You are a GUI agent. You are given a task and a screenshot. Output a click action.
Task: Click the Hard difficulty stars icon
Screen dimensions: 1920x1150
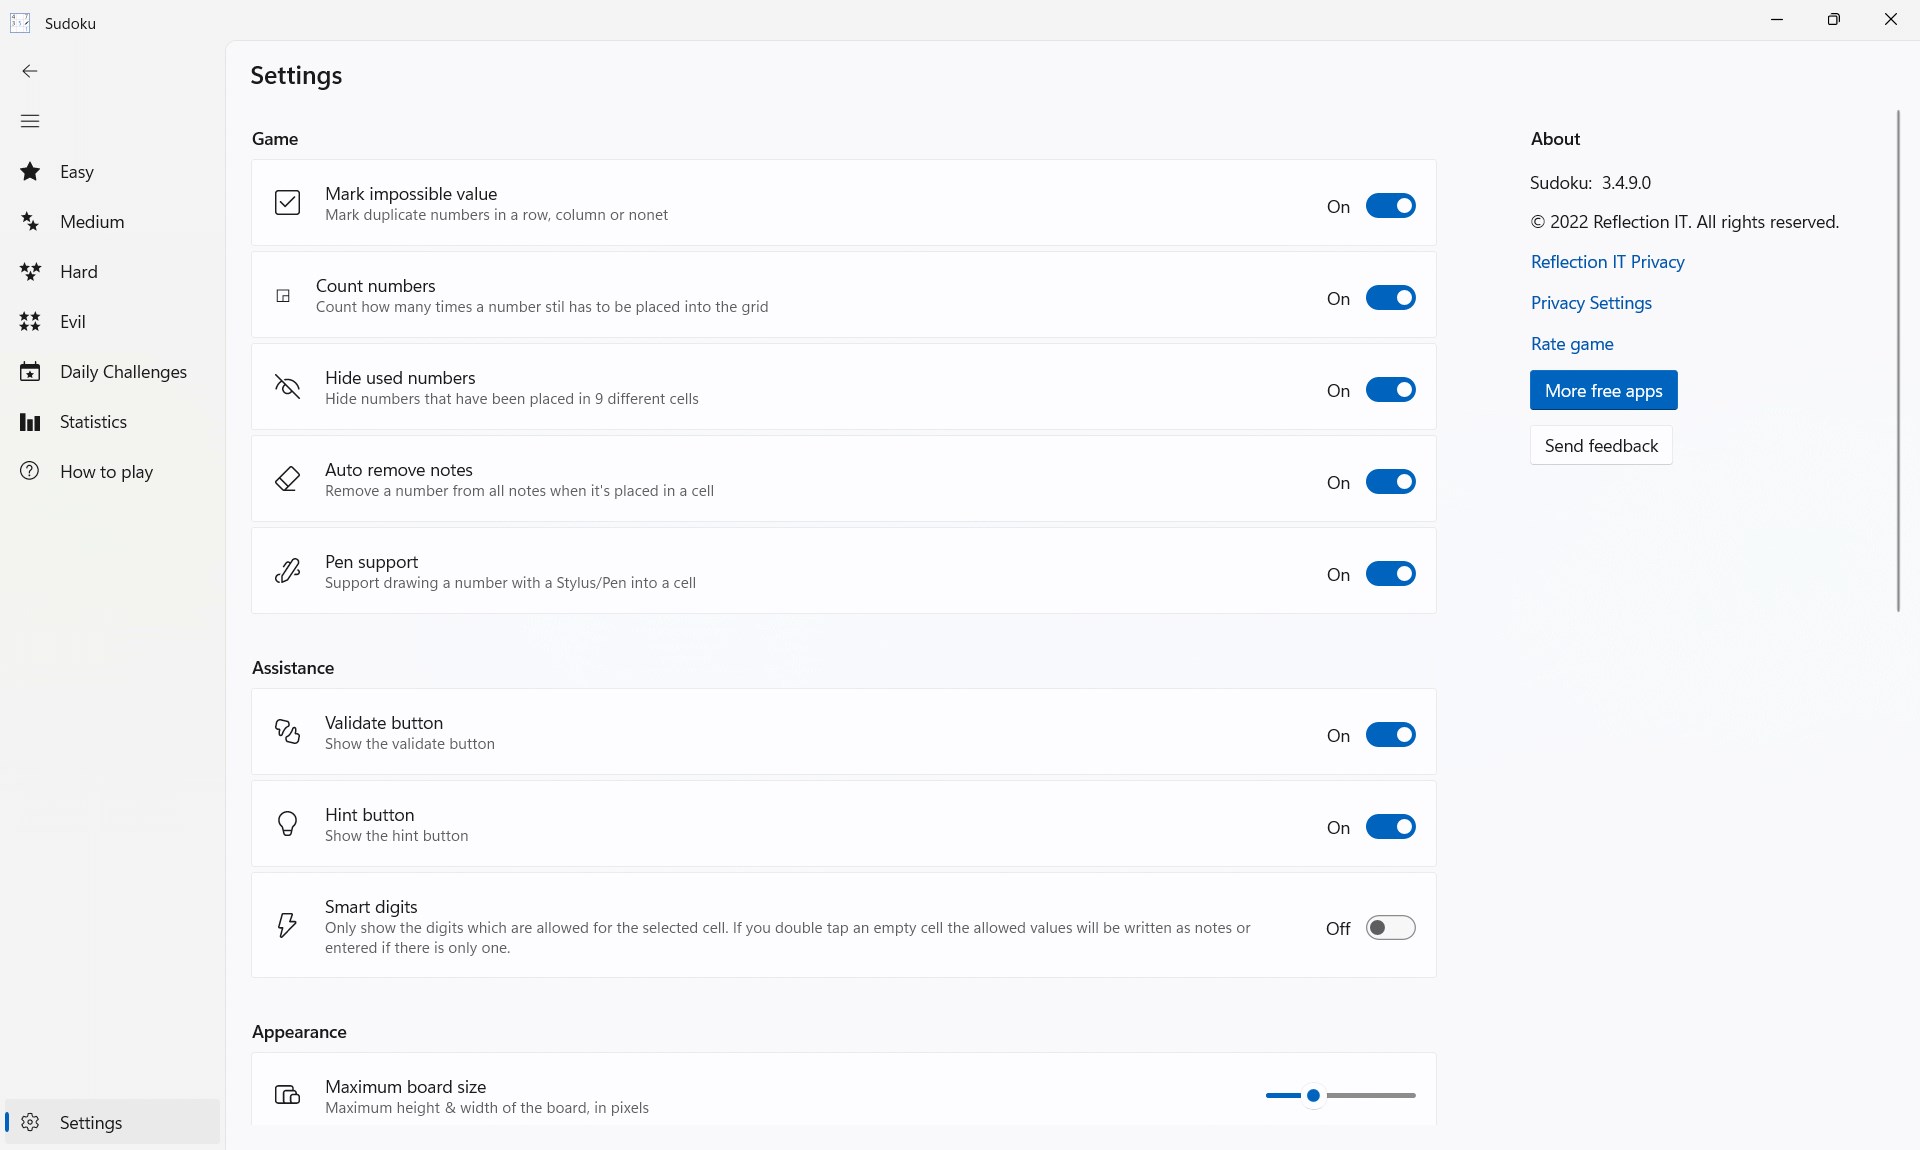30,272
